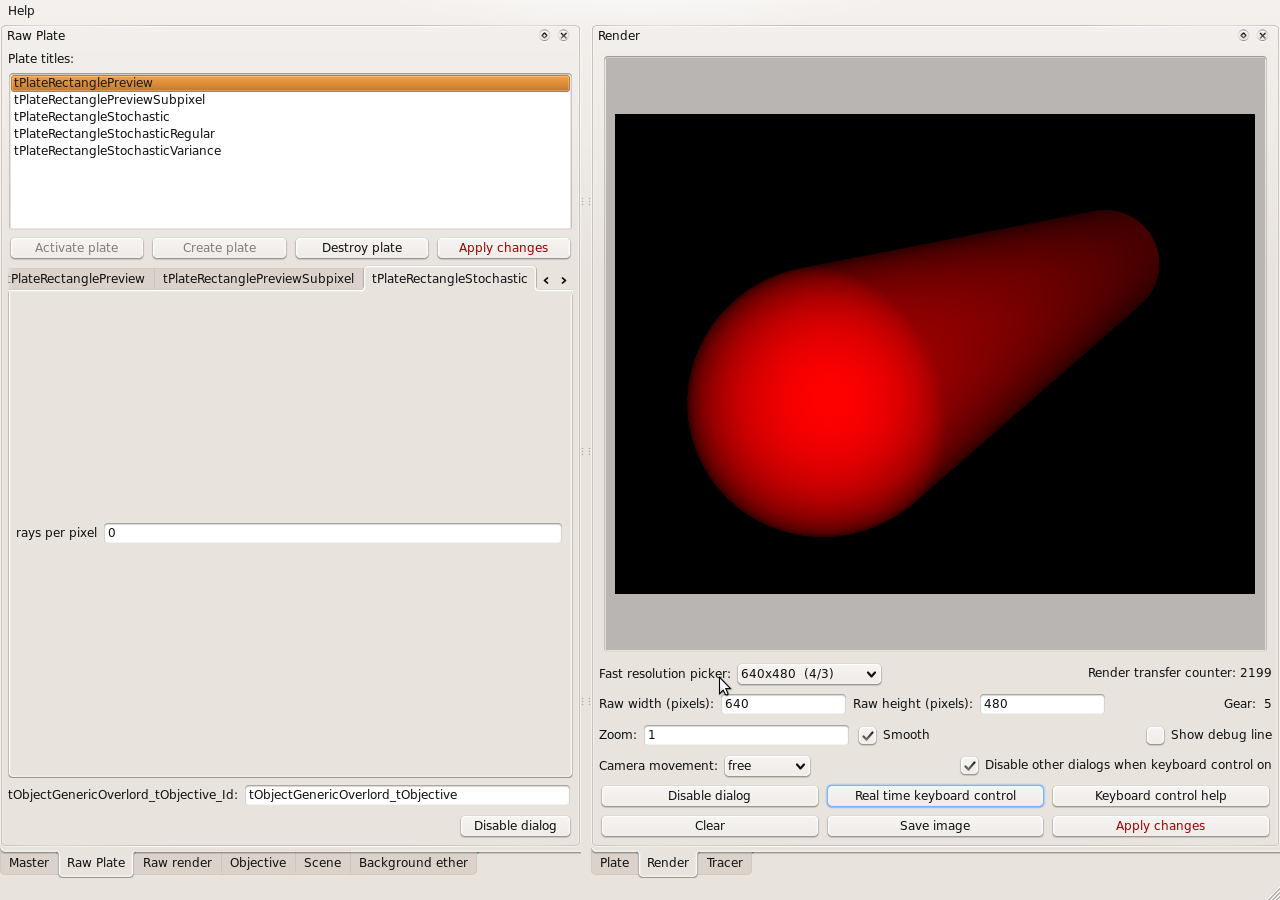The width and height of the screenshot is (1280, 900).
Task: Click the rays per pixel input field
Action: (x=332, y=533)
